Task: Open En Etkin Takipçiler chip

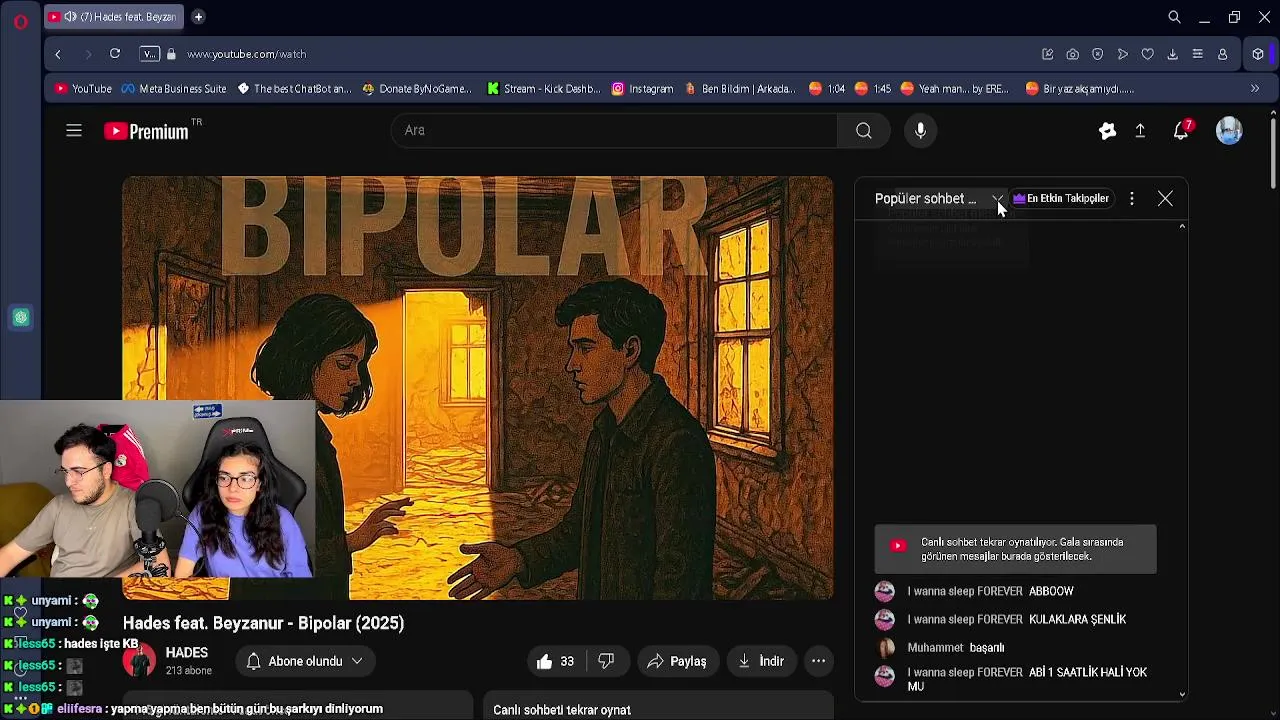Action: (1061, 198)
